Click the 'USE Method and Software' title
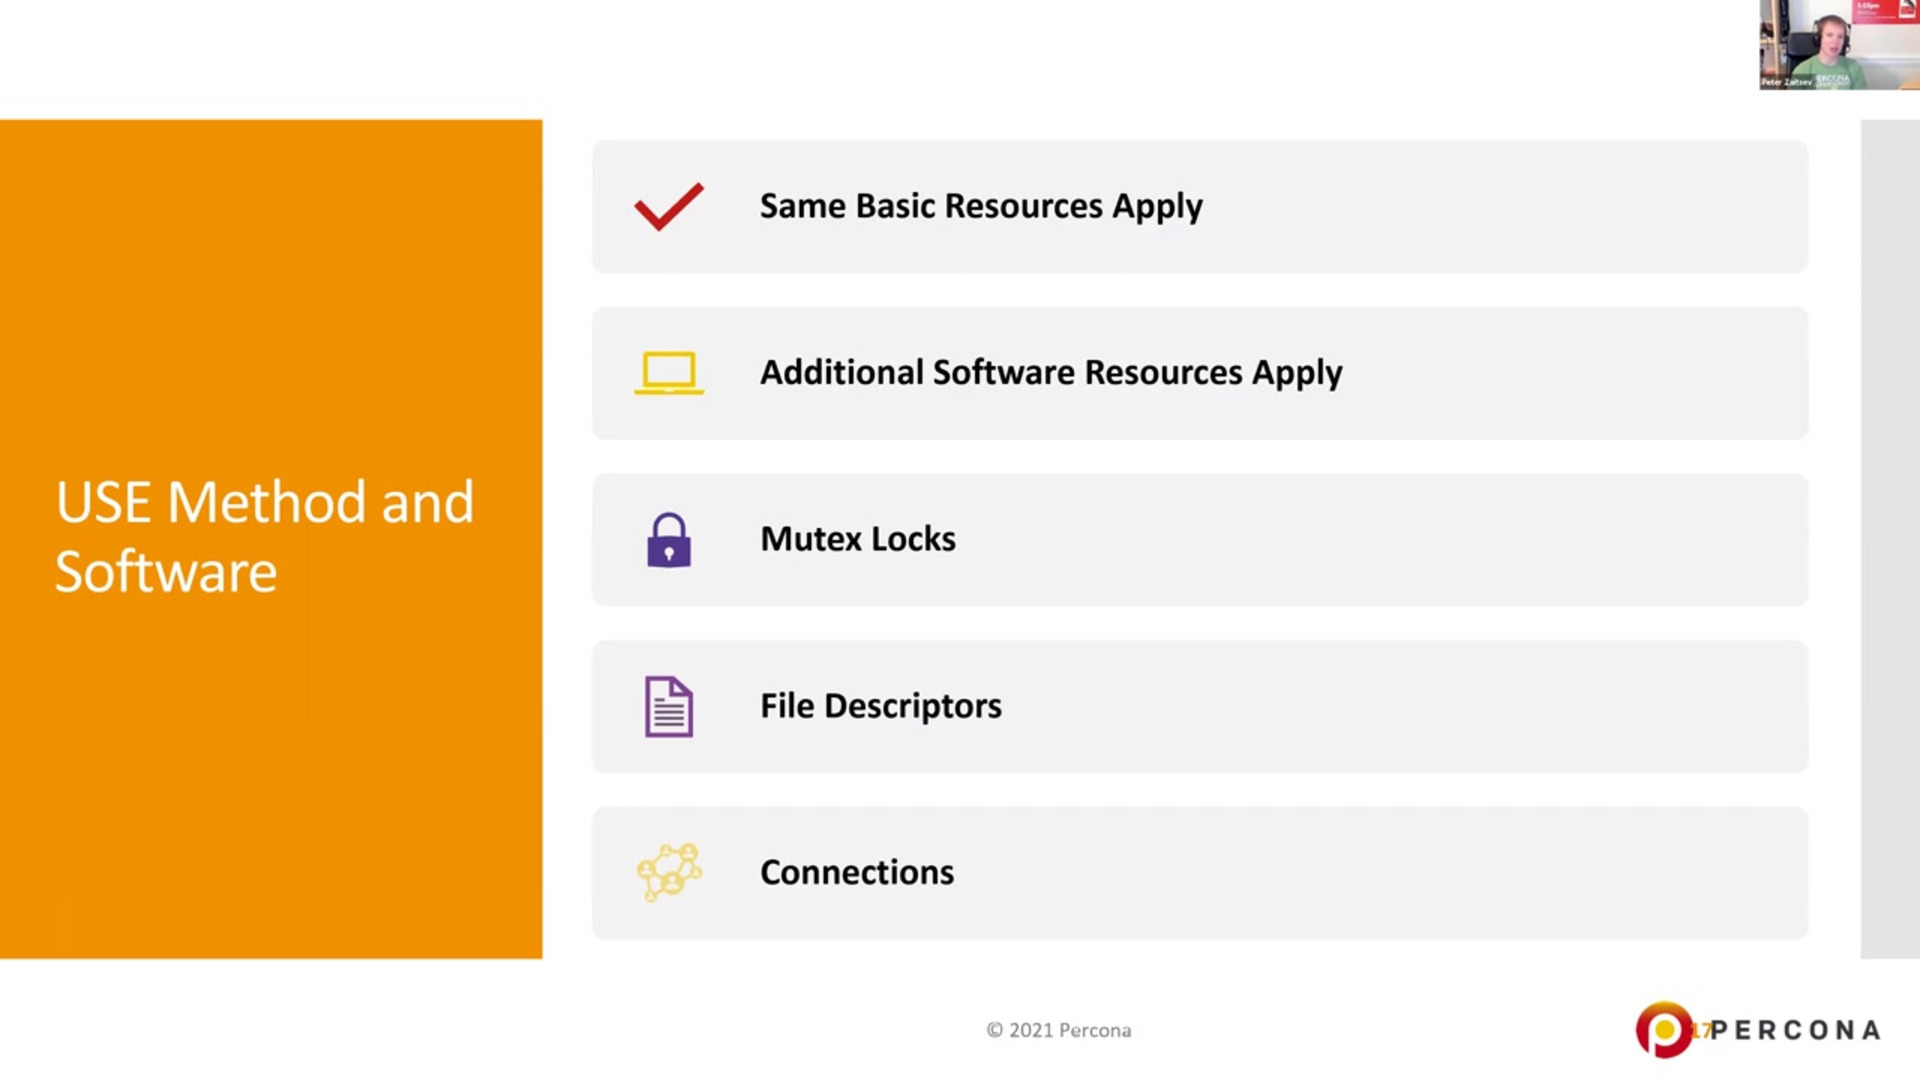Image resolution: width=1920 pixels, height=1080 pixels. [264, 536]
